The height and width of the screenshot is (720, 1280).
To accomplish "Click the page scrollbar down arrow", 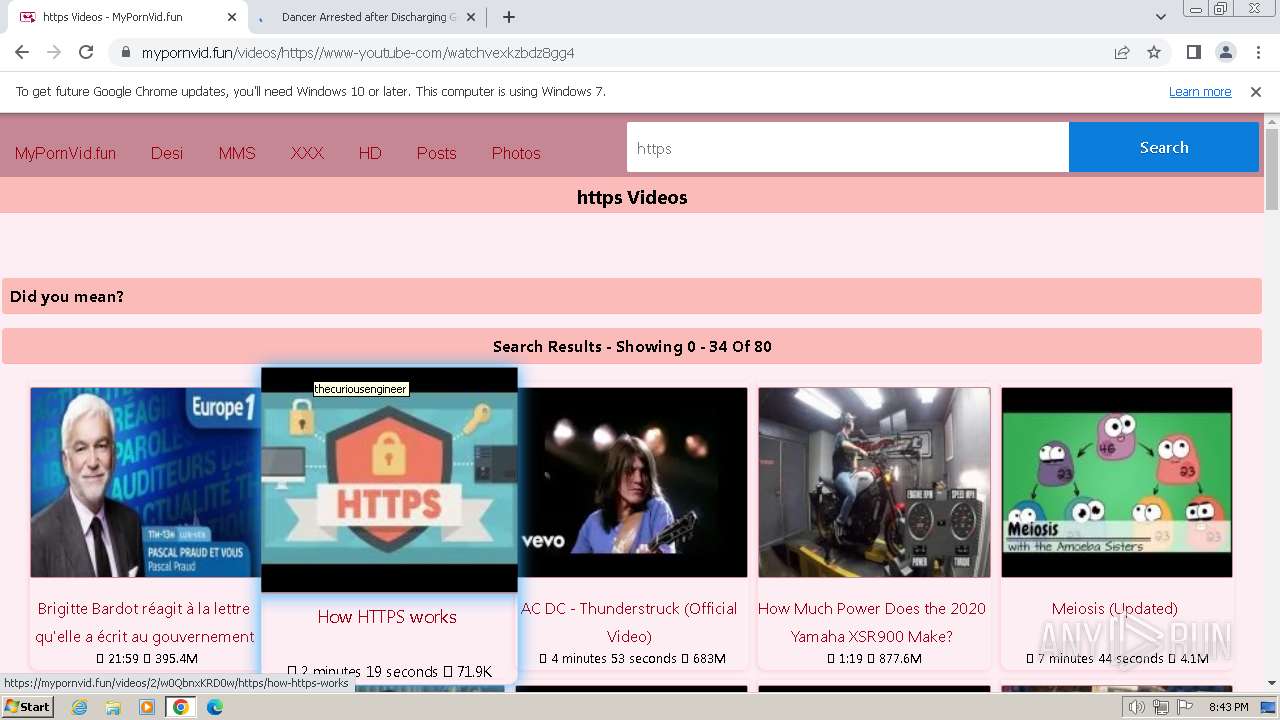I will point(1272,683).
